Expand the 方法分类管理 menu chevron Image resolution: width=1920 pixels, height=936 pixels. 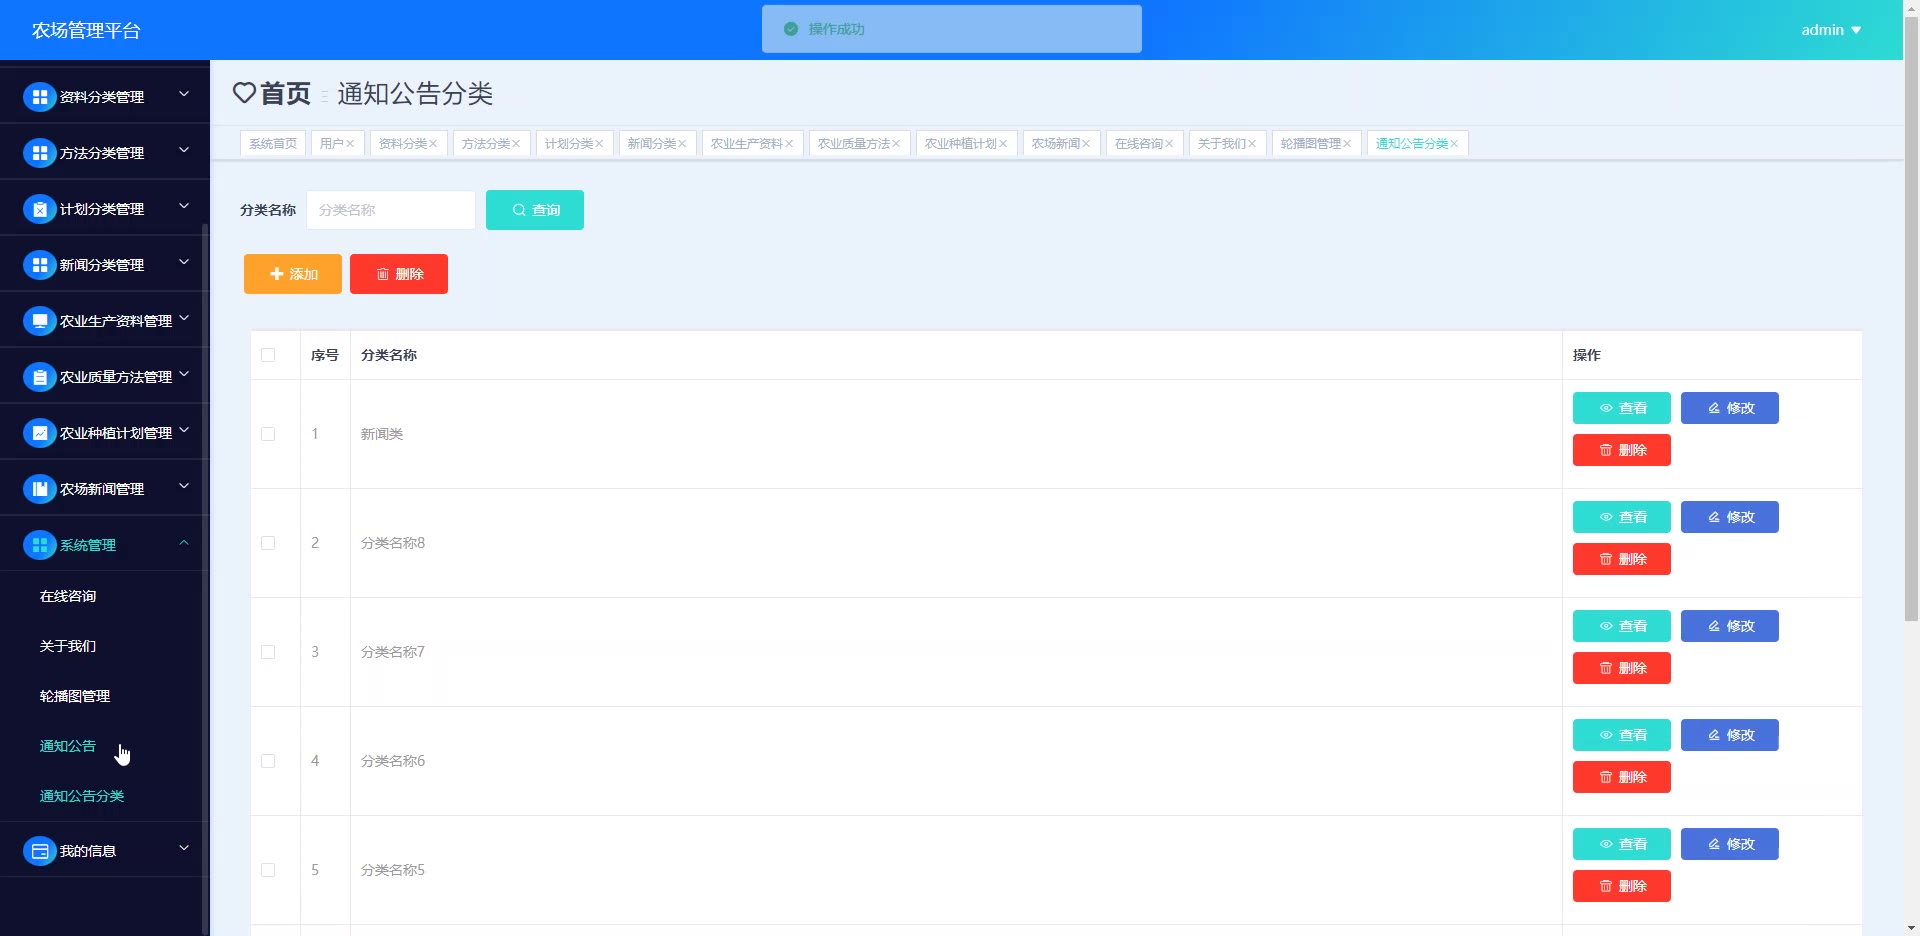[x=184, y=150]
